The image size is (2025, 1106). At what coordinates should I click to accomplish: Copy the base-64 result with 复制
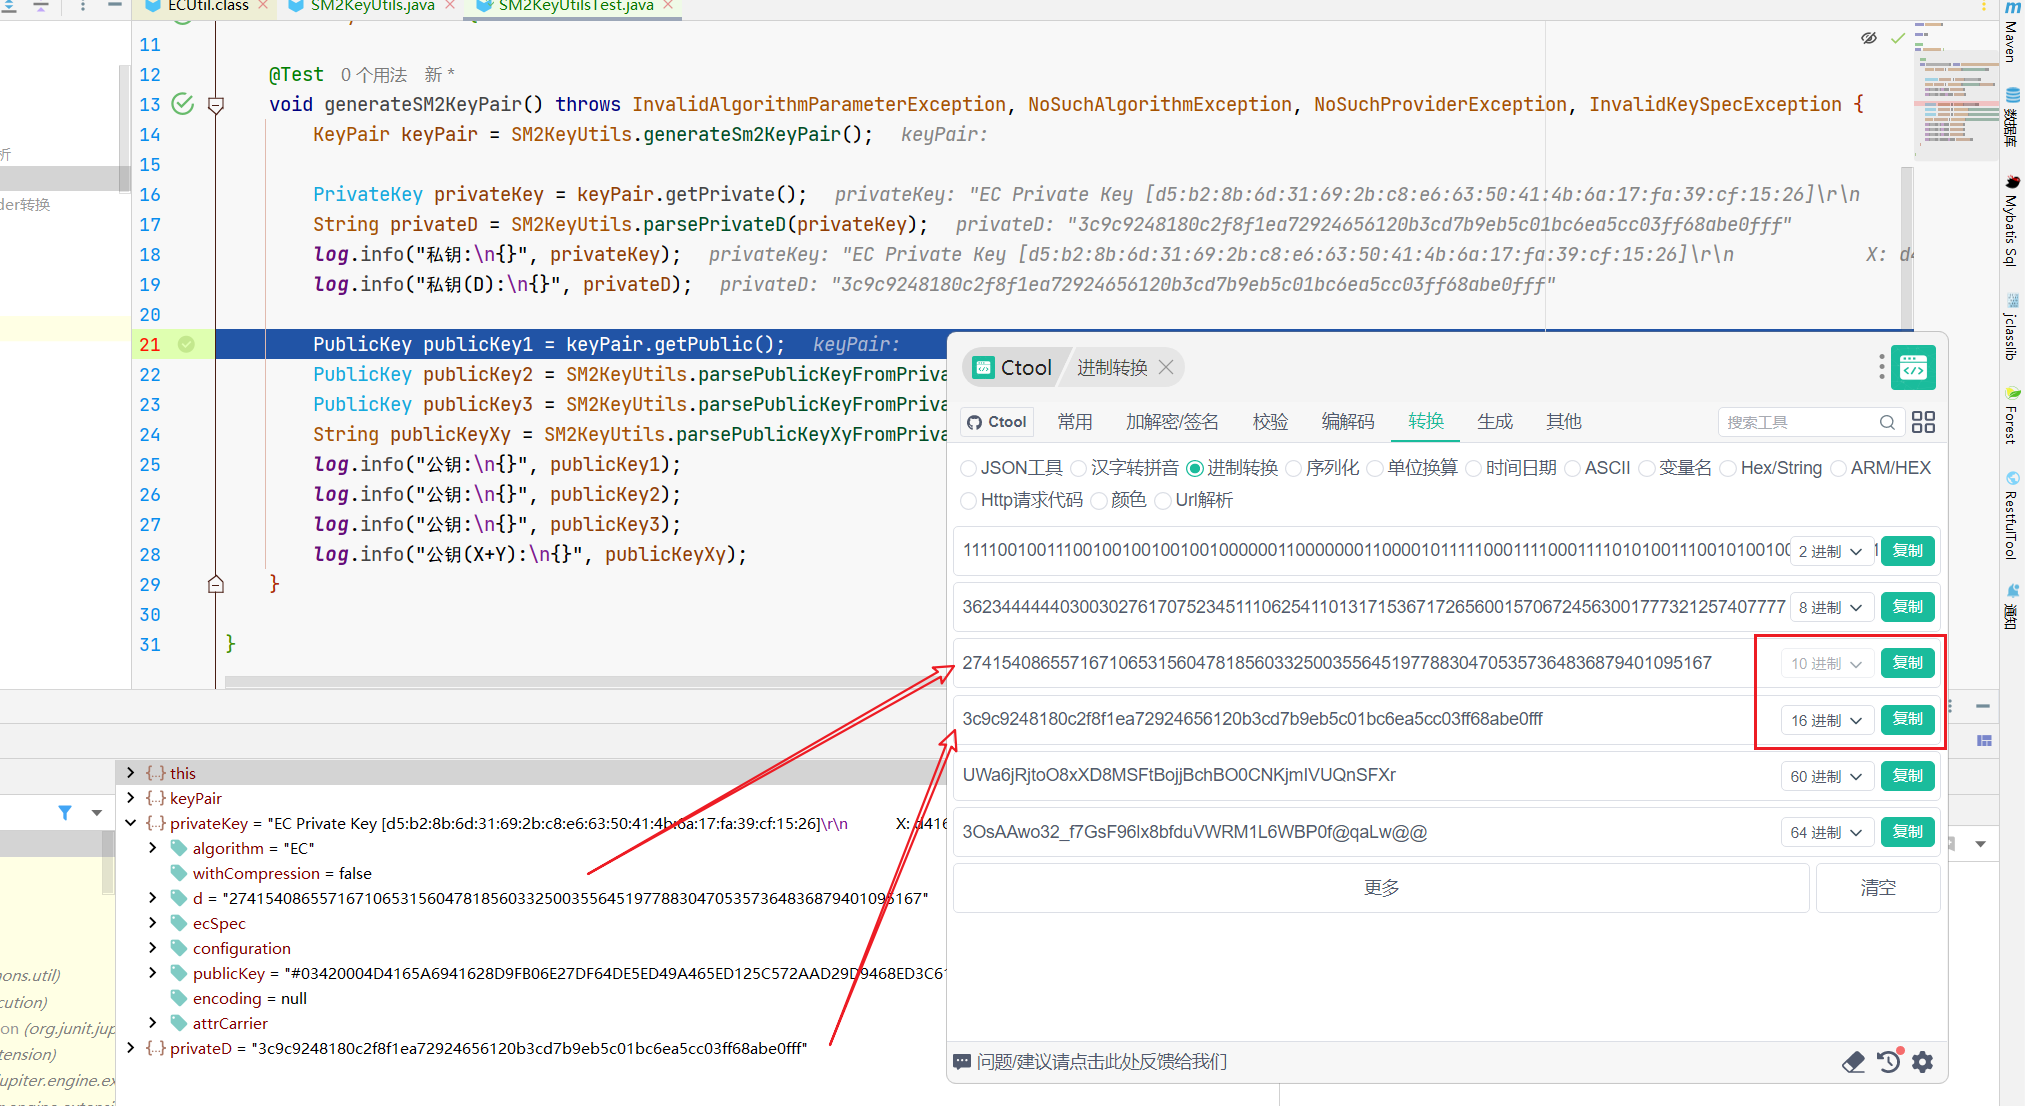point(1908,832)
